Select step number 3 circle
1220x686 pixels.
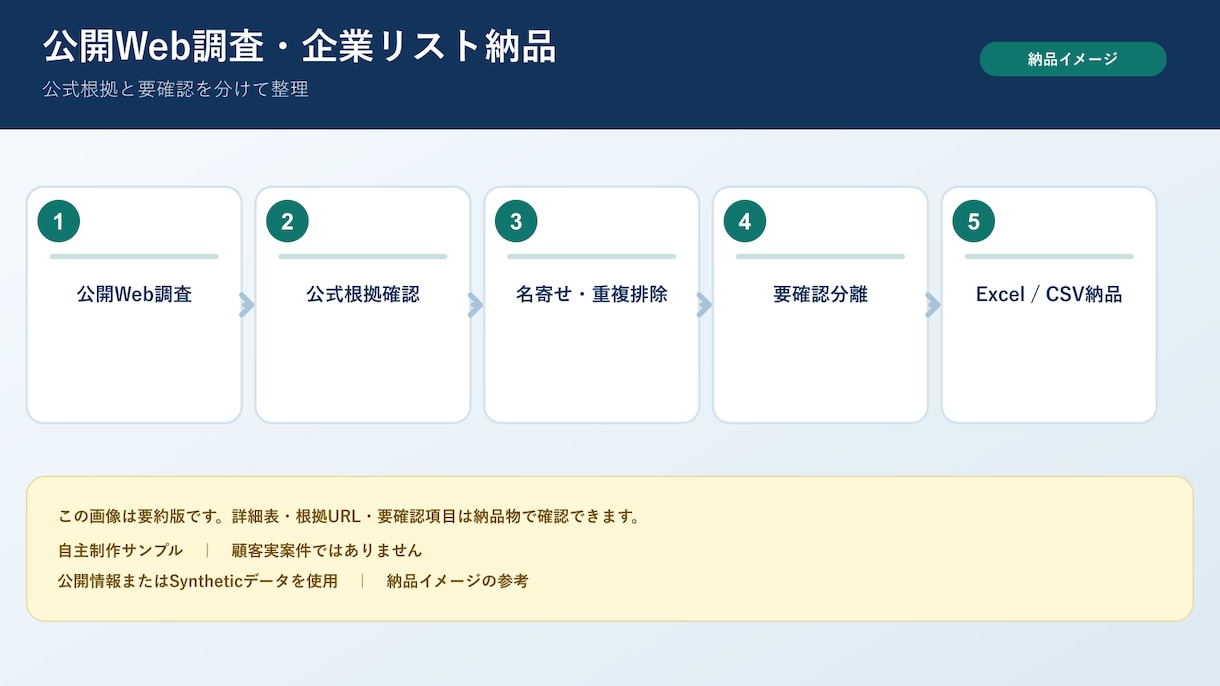(x=516, y=222)
